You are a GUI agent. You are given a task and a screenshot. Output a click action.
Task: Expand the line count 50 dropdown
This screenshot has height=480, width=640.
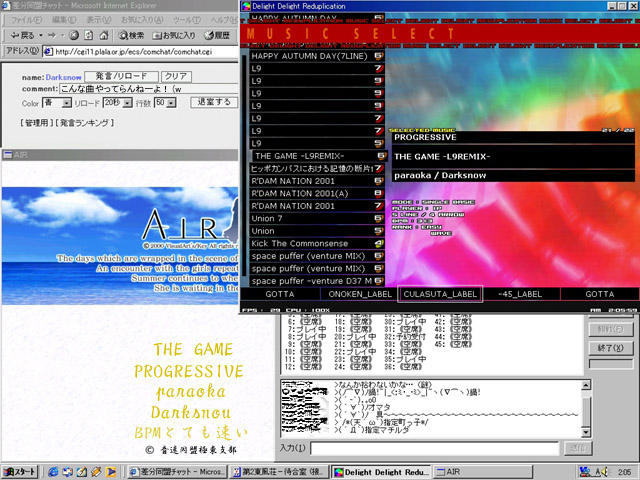(x=166, y=103)
